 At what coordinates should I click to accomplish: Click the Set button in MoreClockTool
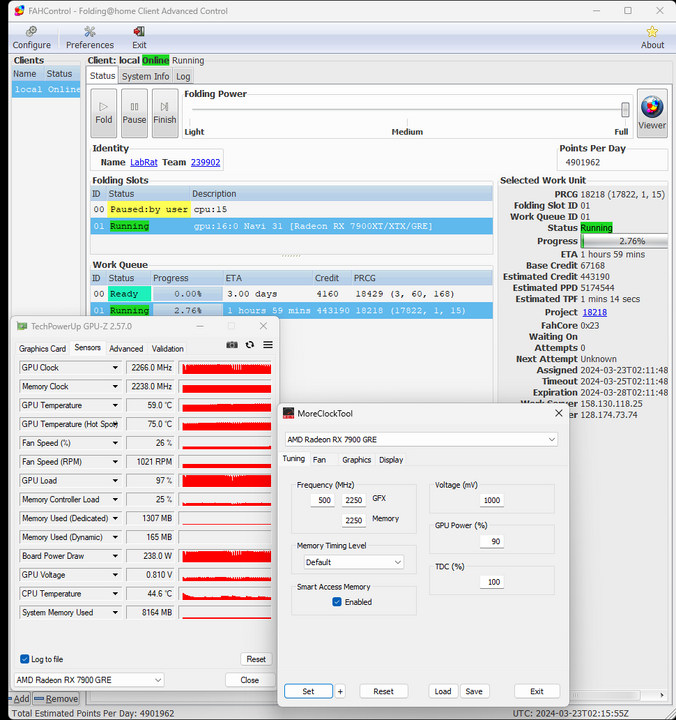pyautogui.click(x=308, y=691)
